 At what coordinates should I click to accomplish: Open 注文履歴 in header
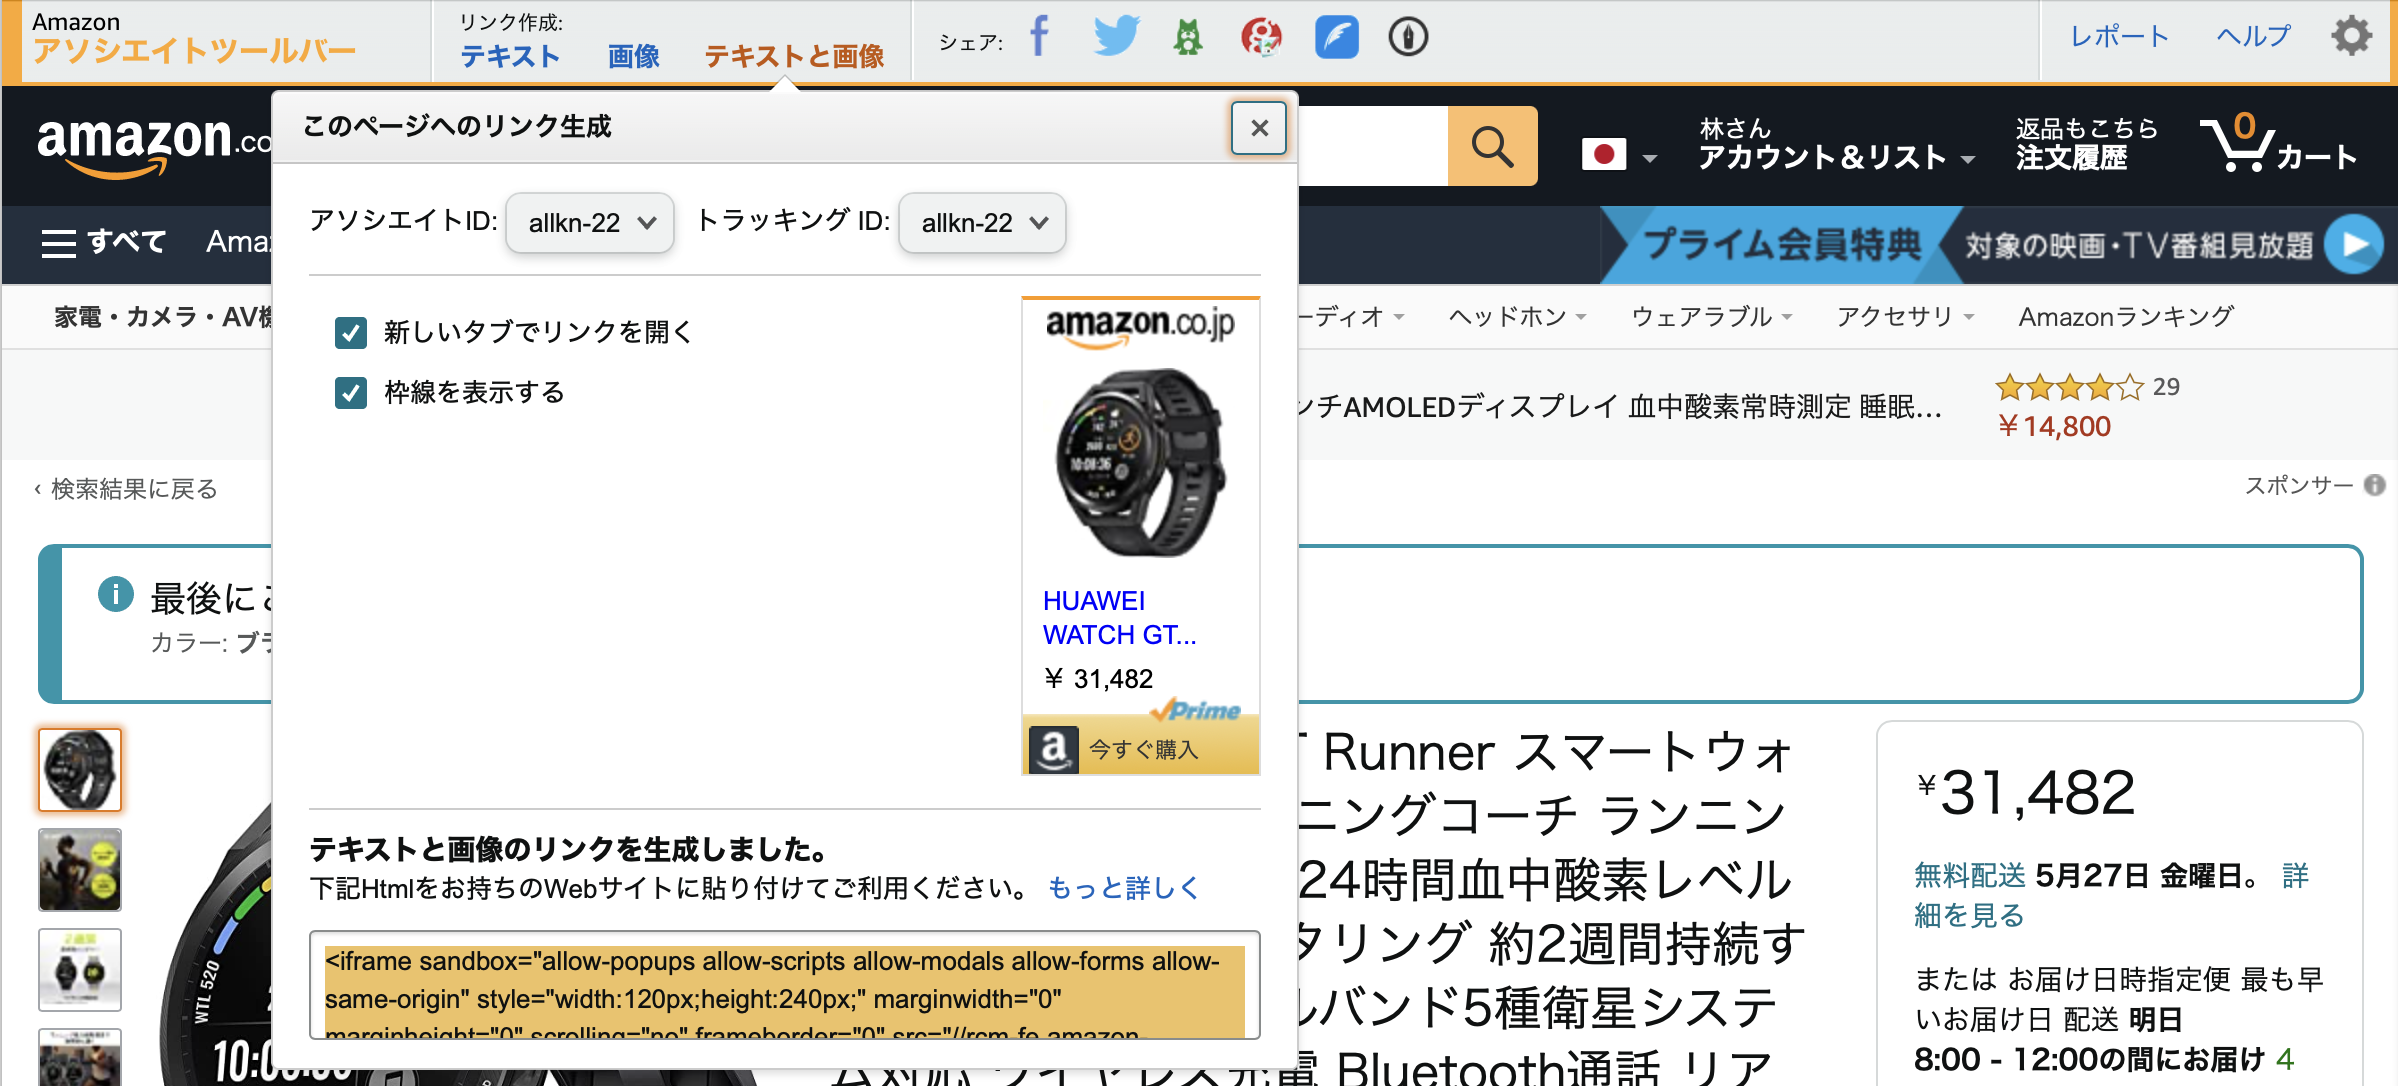point(2072,158)
